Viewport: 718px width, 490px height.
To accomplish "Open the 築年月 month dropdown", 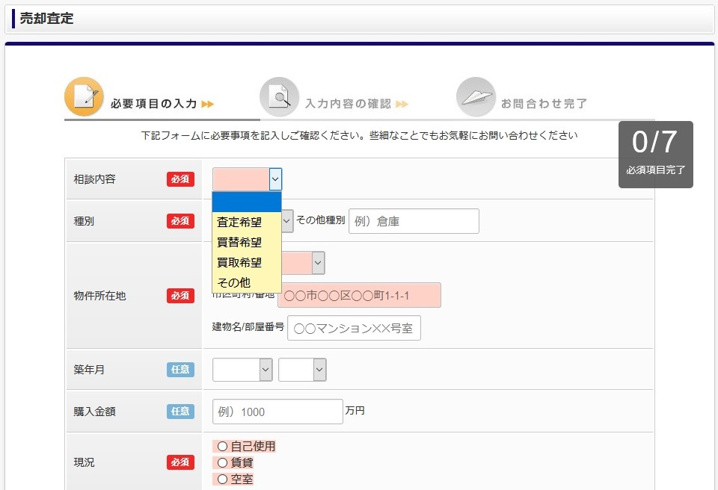I will pyautogui.click(x=302, y=370).
